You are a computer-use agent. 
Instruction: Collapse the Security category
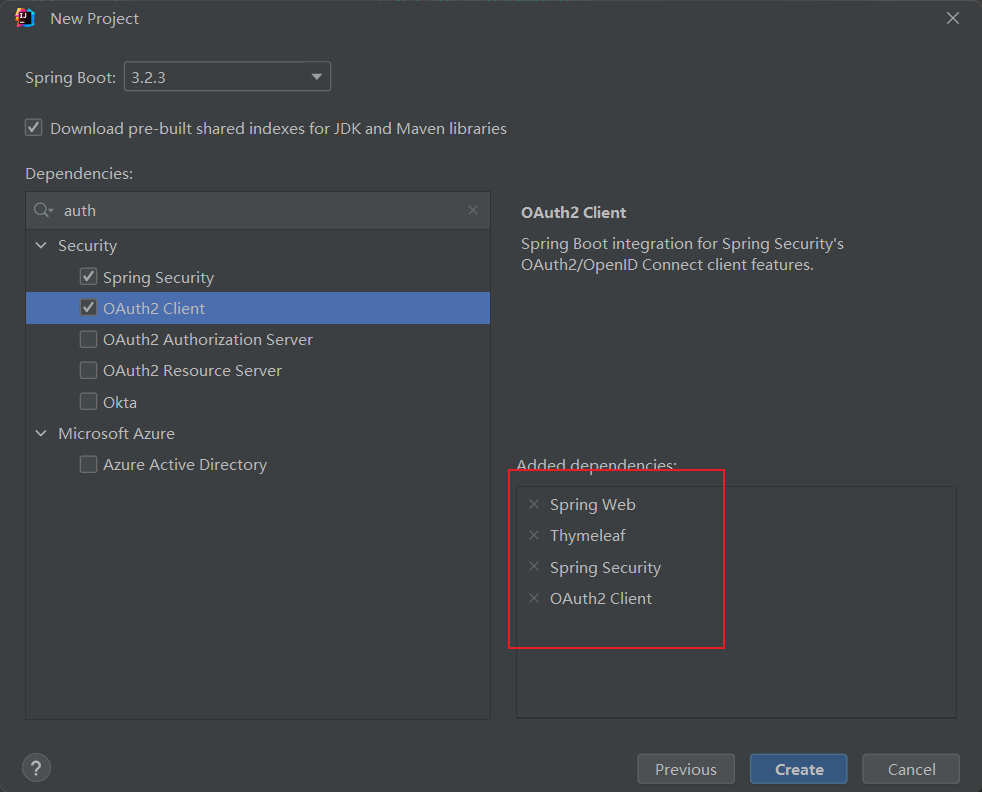coord(41,245)
